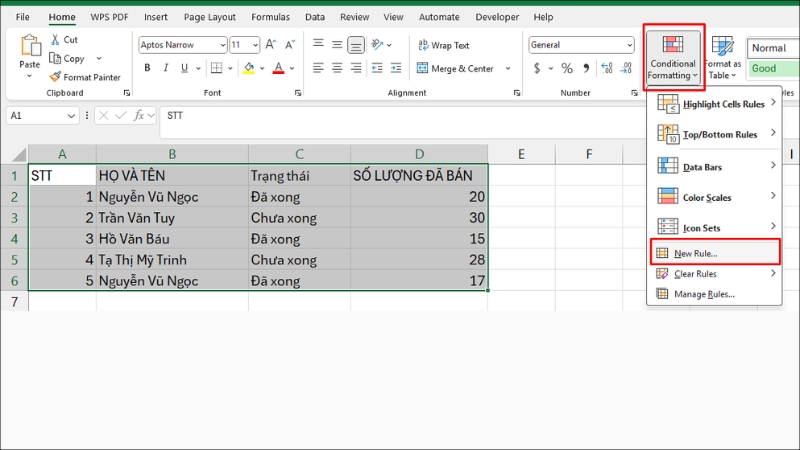
Task: Open the General number format dropdown
Action: click(x=629, y=45)
